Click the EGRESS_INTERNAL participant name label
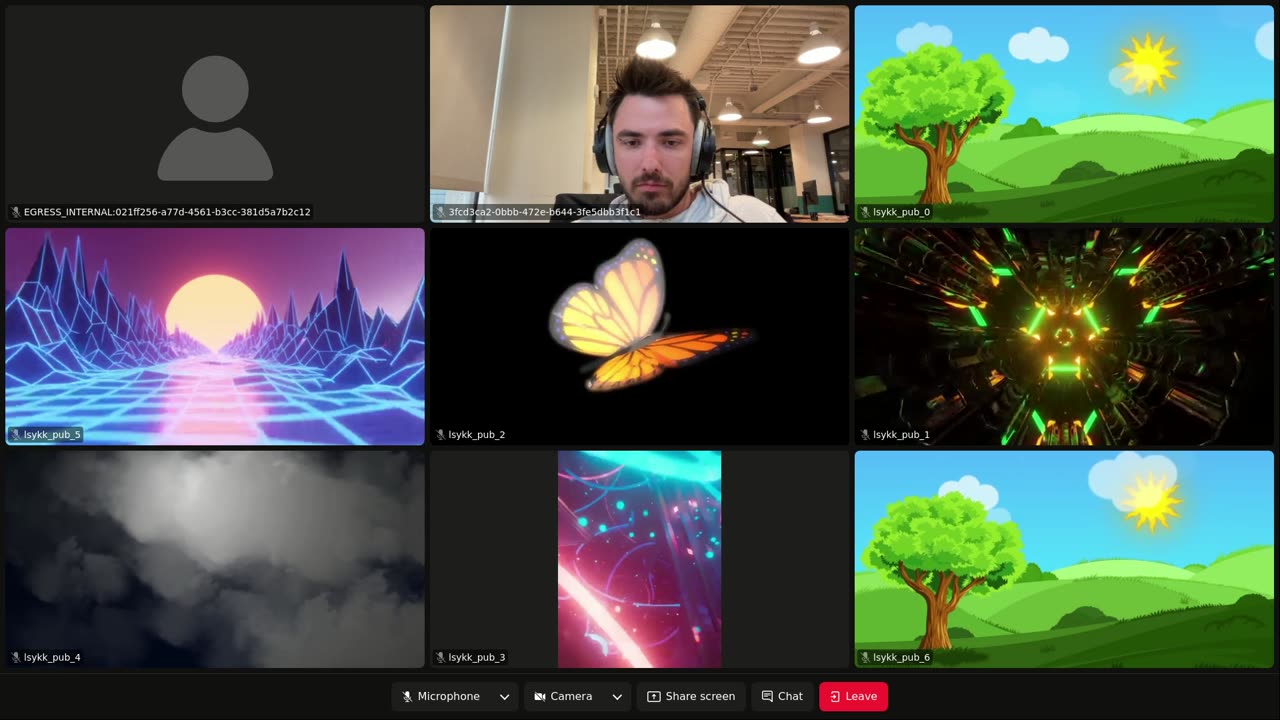Image resolution: width=1280 pixels, height=720 pixels. [x=167, y=212]
